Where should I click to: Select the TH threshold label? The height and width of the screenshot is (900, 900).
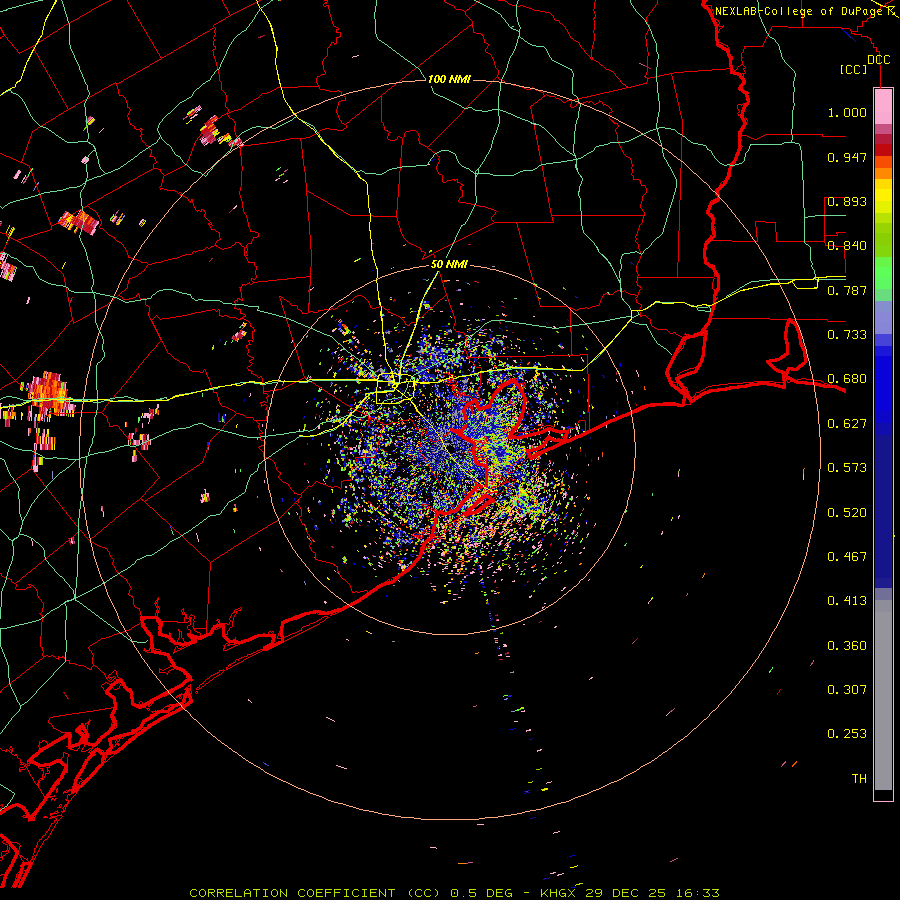(859, 779)
